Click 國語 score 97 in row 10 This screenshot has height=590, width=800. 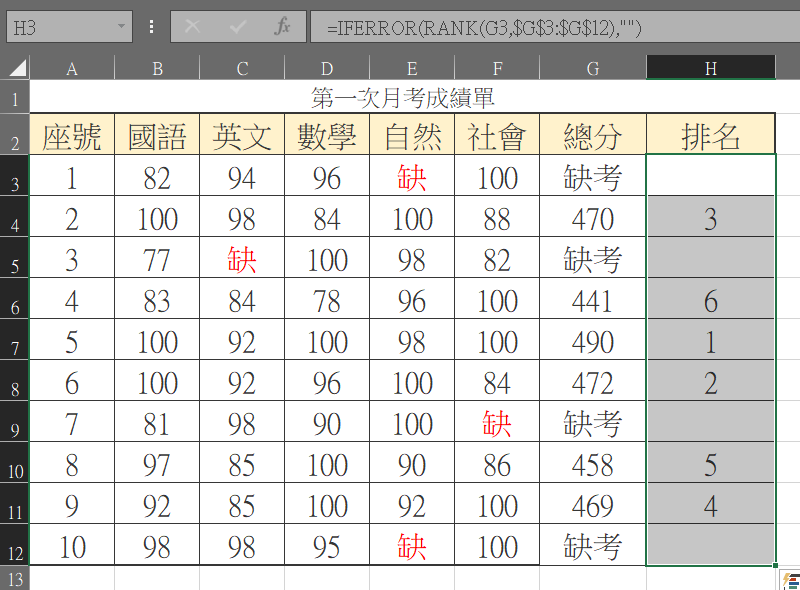pyautogui.click(x=157, y=462)
